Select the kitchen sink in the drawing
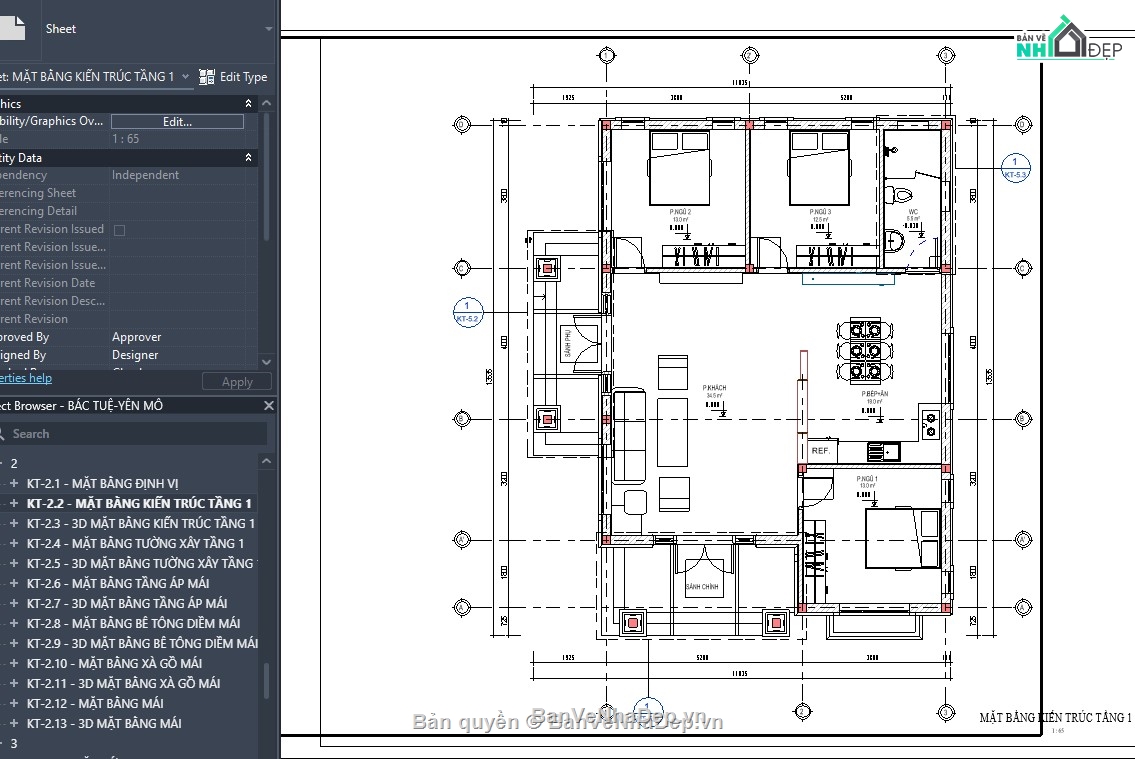Screen dimensions: 1135x759 pyautogui.click(x=883, y=453)
